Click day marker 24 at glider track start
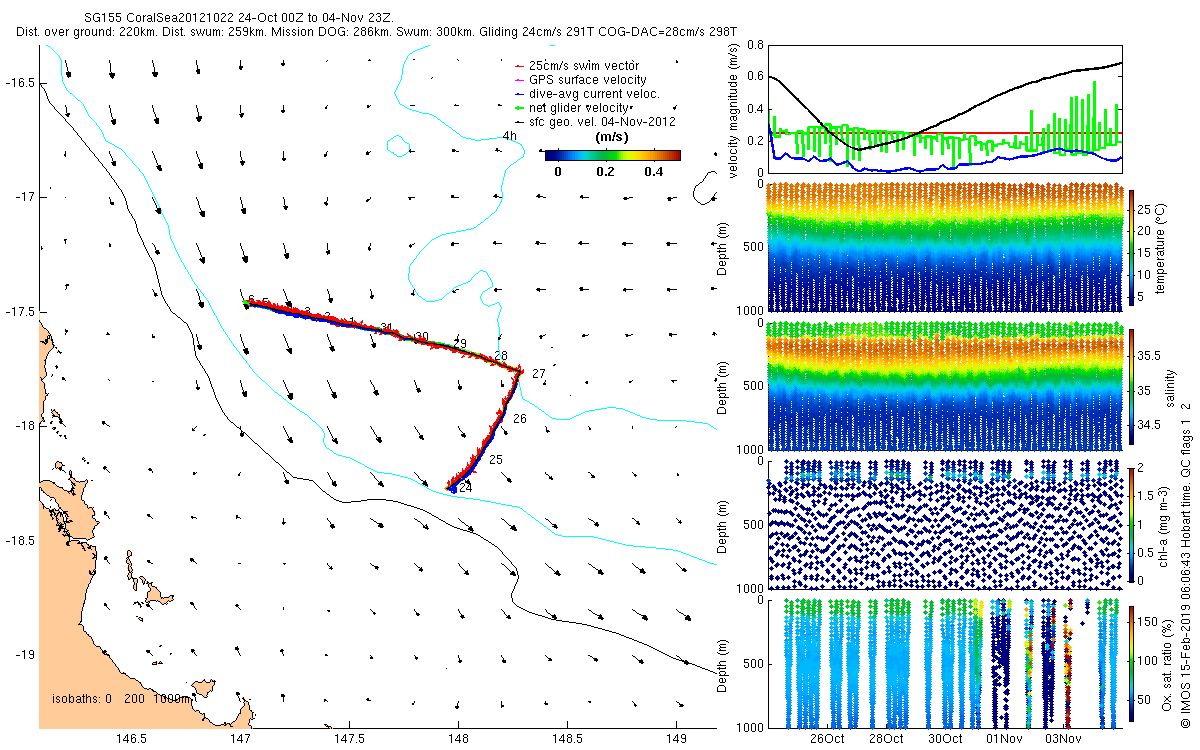 point(465,486)
